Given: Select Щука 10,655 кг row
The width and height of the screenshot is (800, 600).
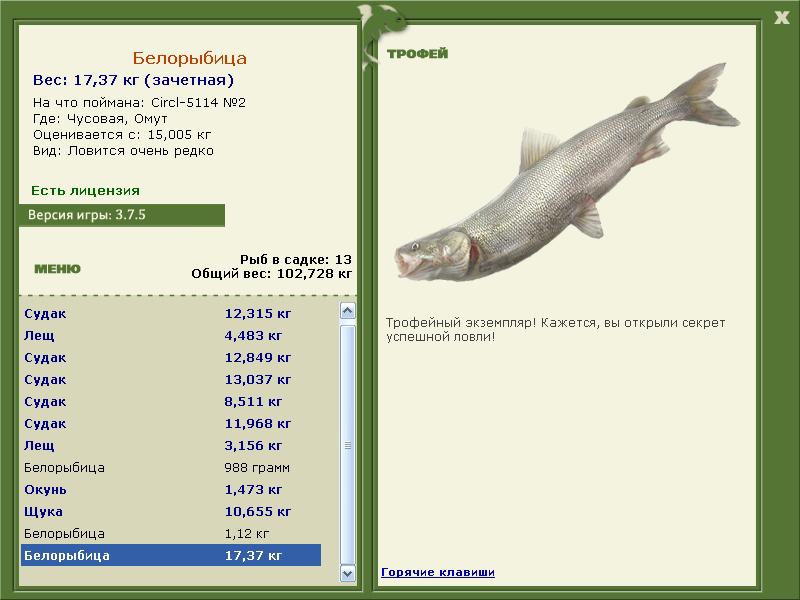Looking at the screenshot, I should pyautogui.click(x=171, y=511).
